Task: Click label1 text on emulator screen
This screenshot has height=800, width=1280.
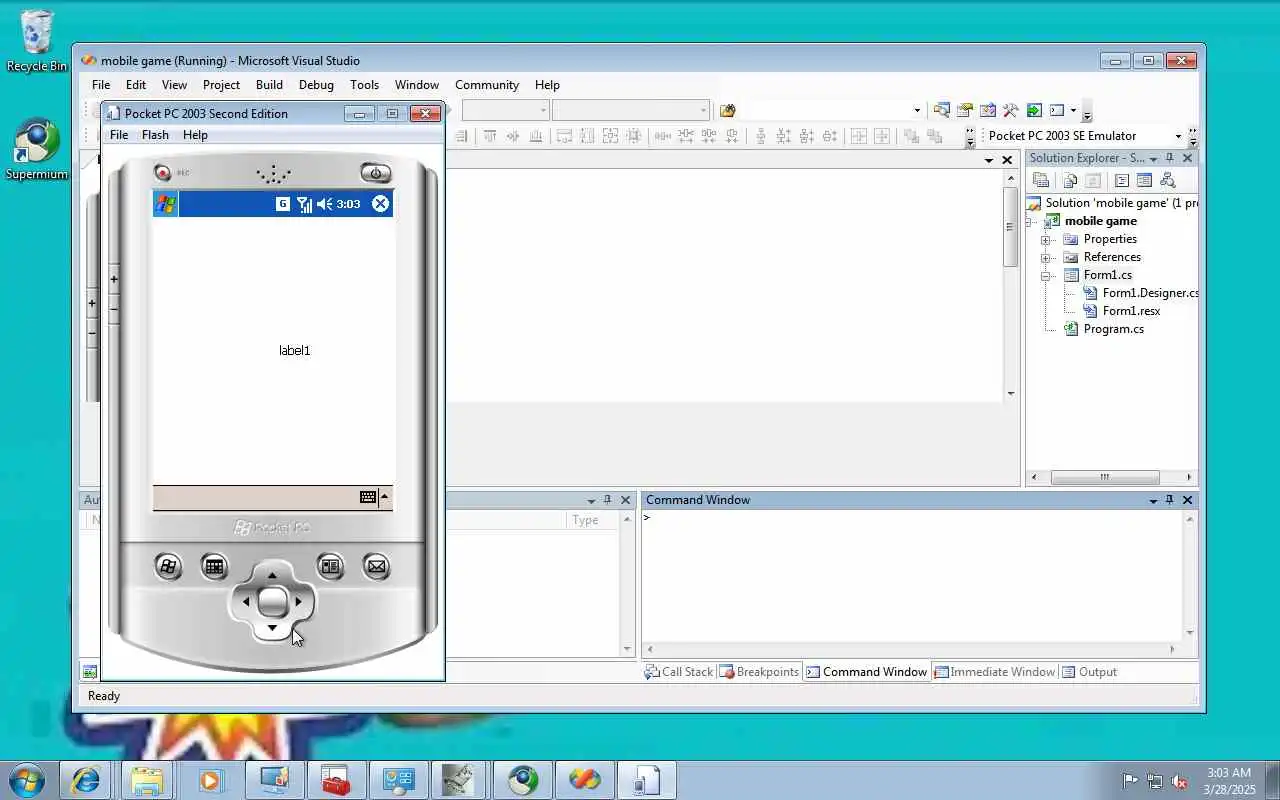Action: point(294,351)
